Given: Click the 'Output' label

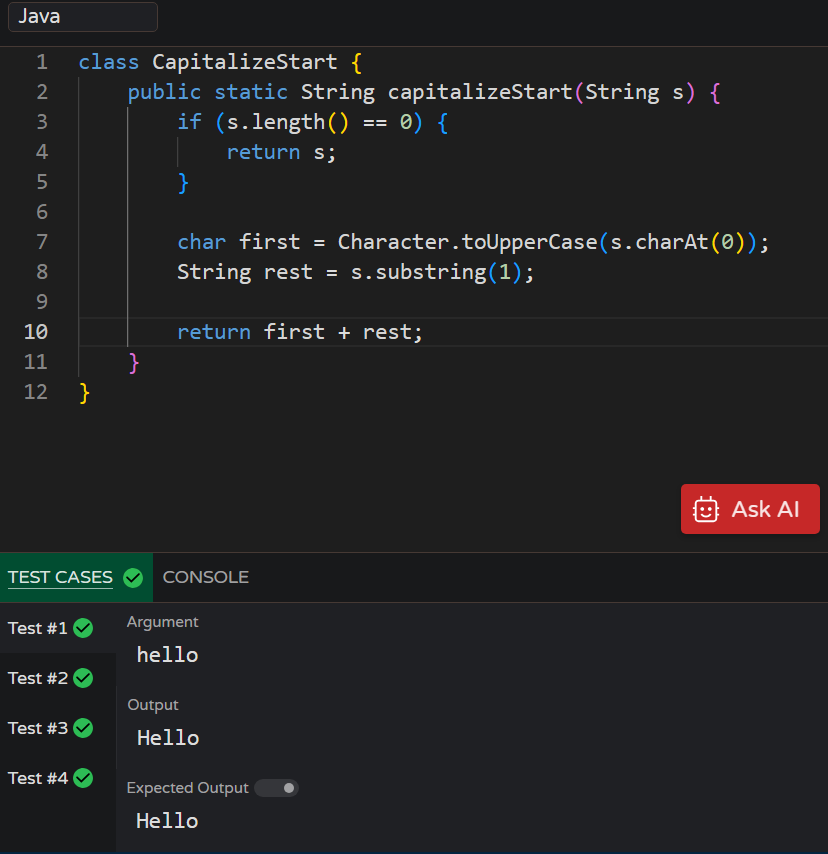Looking at the screenshot, I should tap(153, 705).
